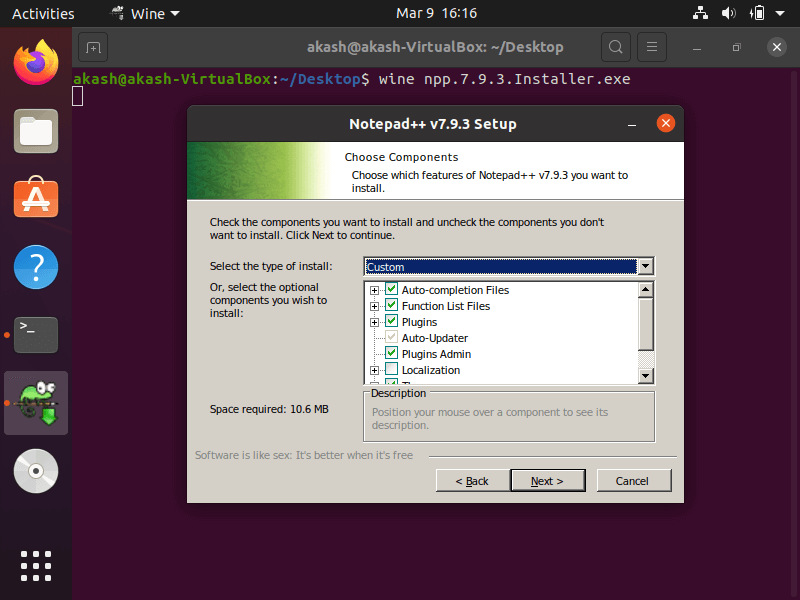This screenshot has height=600, width=800.
Task: Select the Auto-Updater label in list
Action: pos(434,338)
